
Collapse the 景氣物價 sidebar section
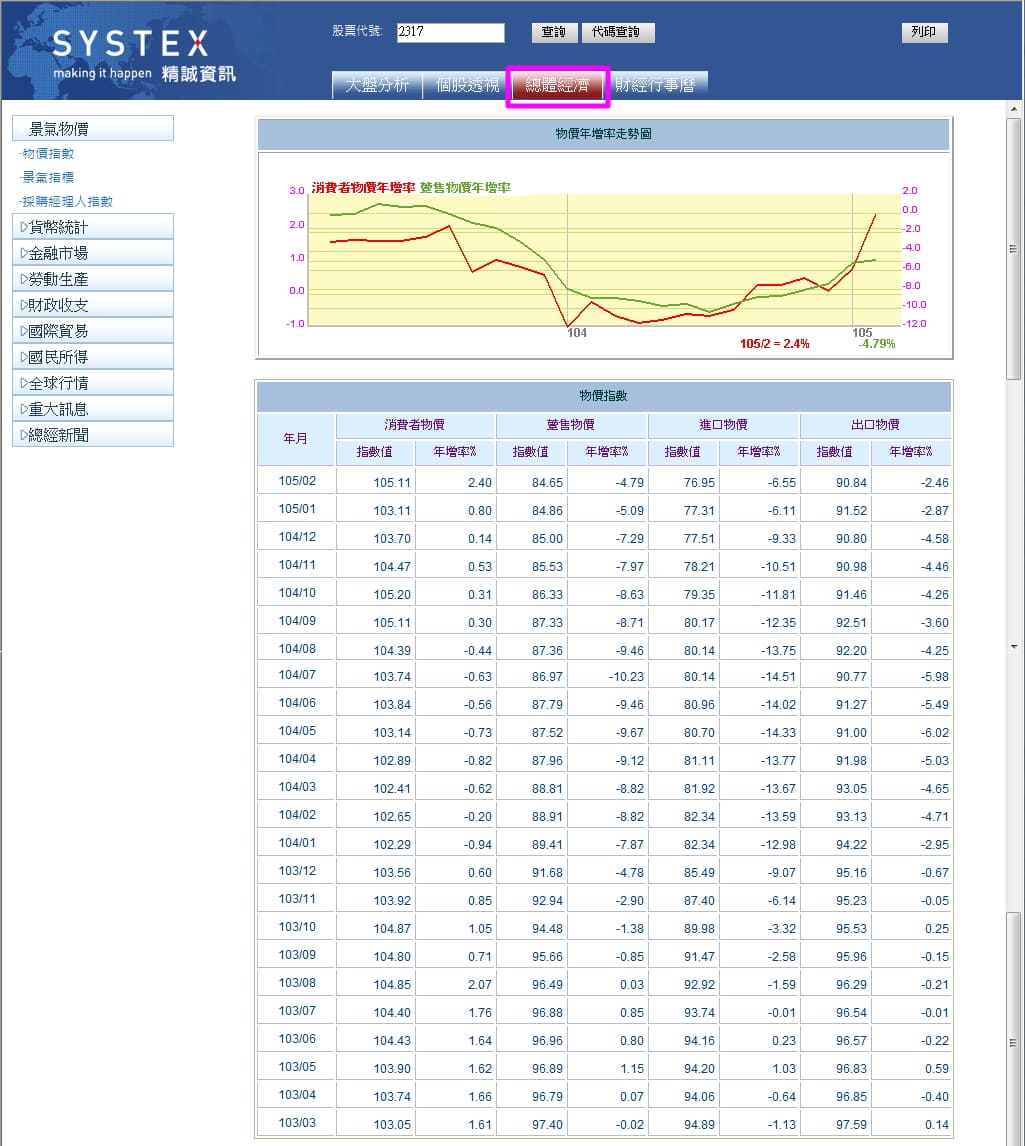[93, 128]
